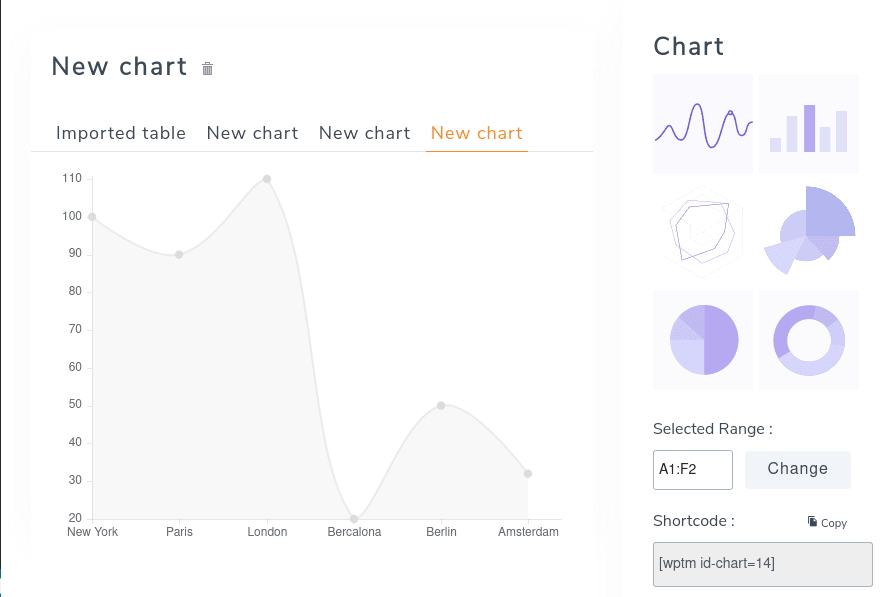Select the active orange New chart tab
Screen dimensions: 893x597
click(477, 133)
